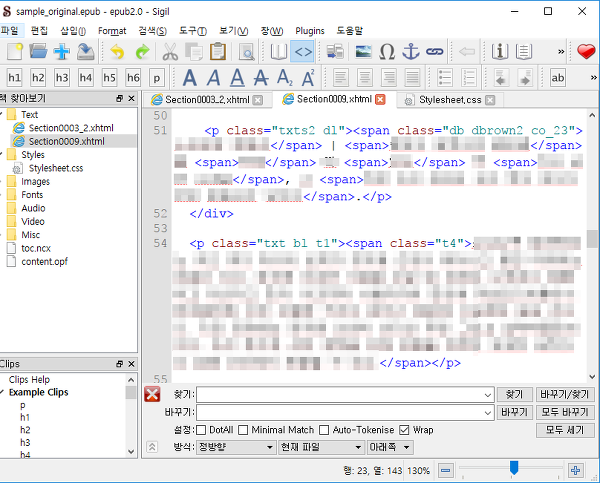Screen dimensions: 600x483
Task: Apply subscript formatting
Action: pyautogui.click(x=285, y=78)
